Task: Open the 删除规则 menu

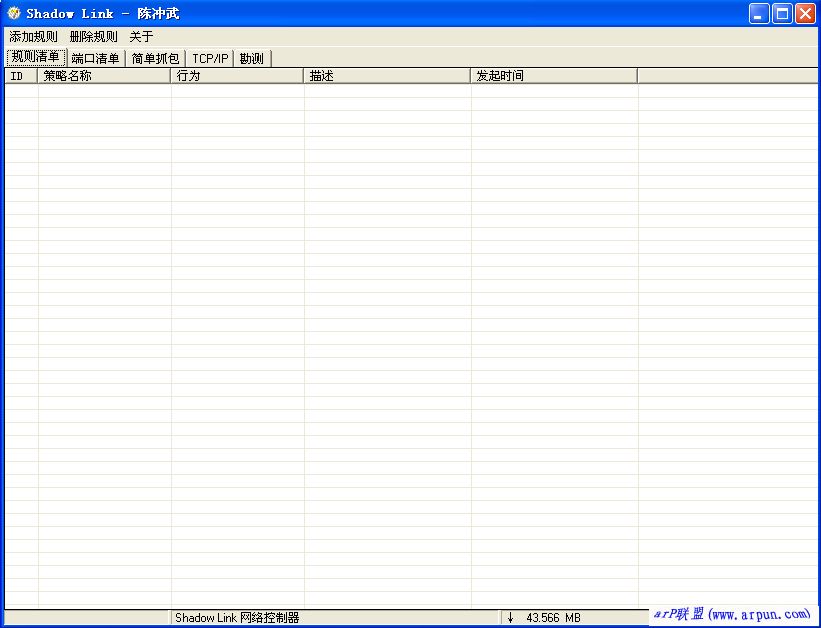Action: tap(93, 36)
